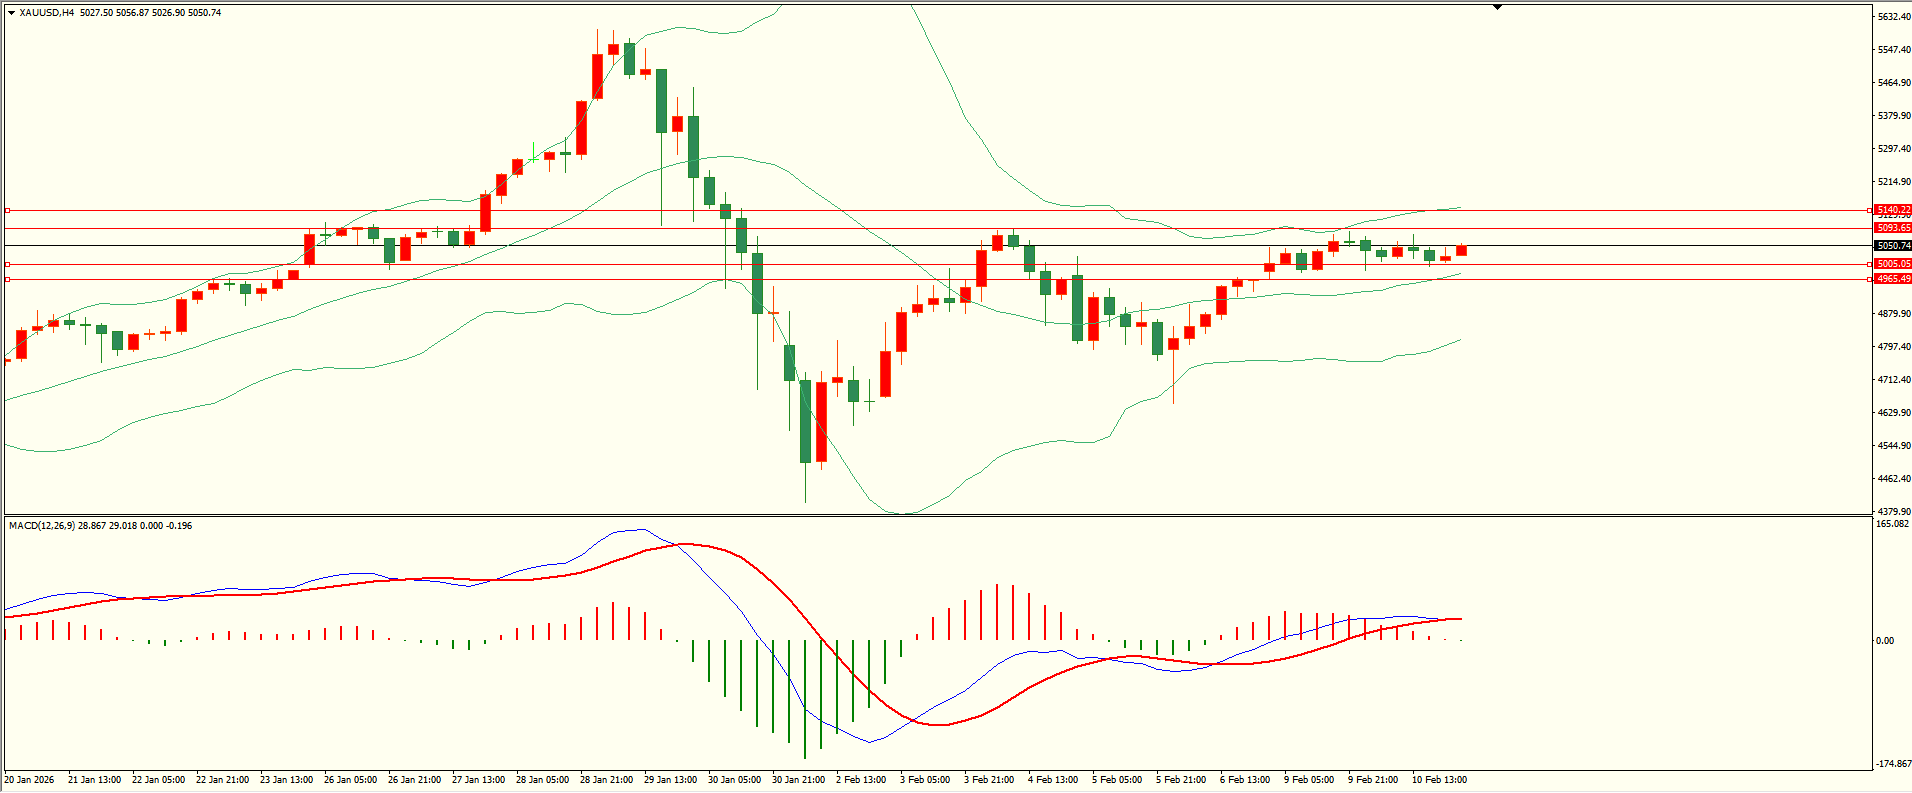This screenshot has width=1912, height=793.
Task: Select the 5093.65 red price label
Action: pyautogui.click(x=1892, y=228)
